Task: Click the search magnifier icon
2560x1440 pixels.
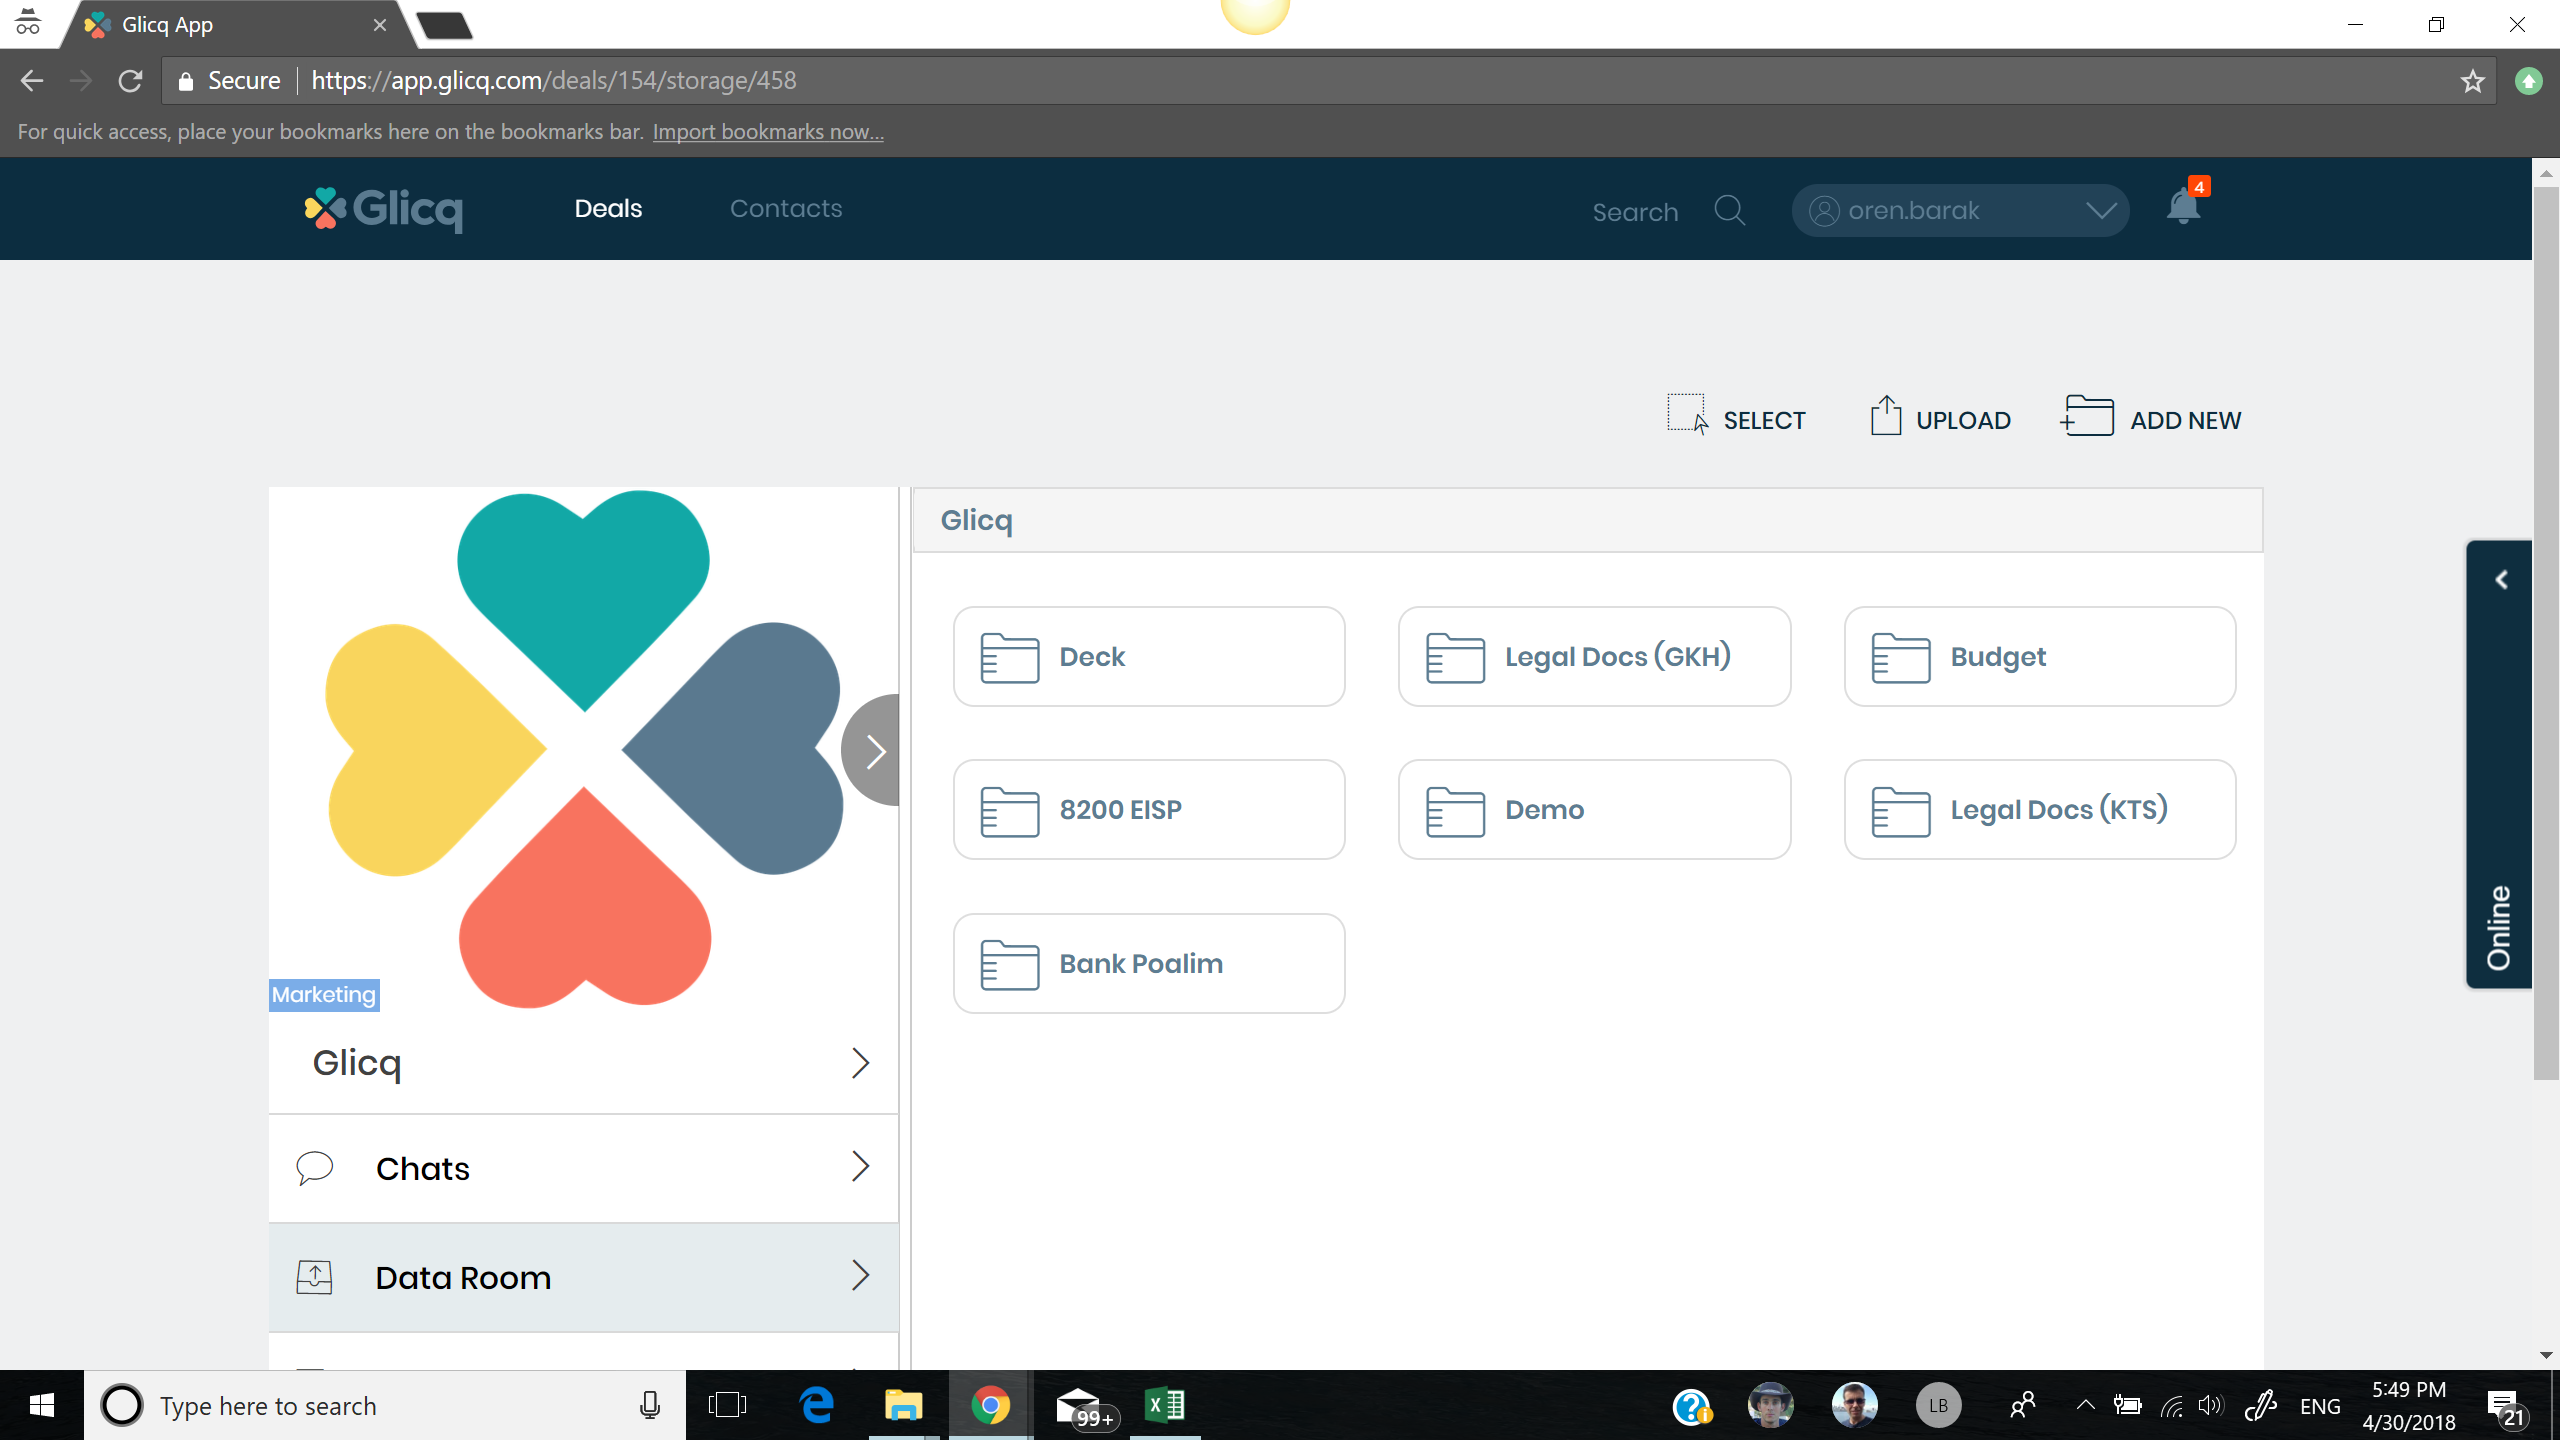Action: pos(1729,211)
